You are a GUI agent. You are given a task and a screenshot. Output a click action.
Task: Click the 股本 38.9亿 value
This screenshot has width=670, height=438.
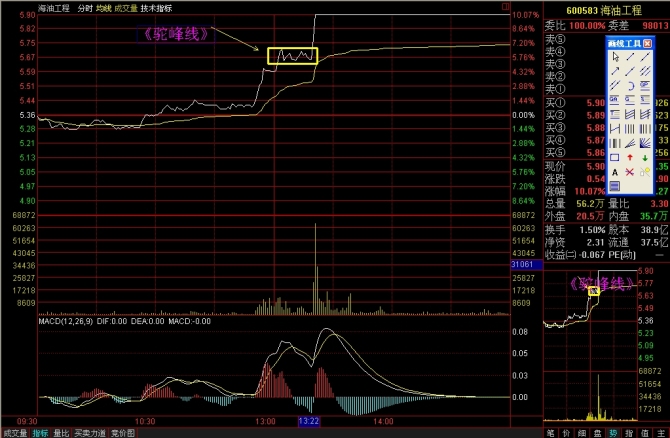654,230
